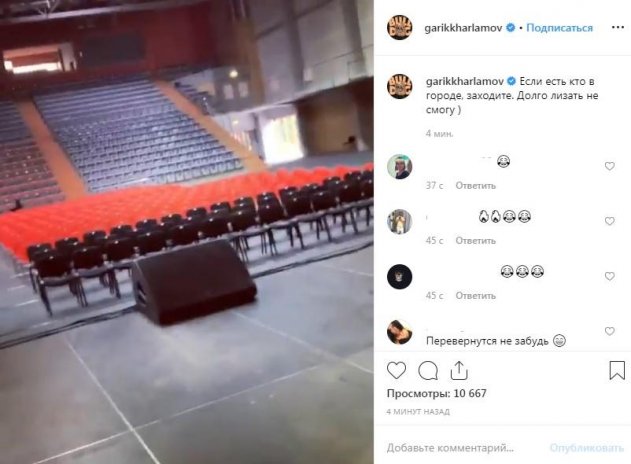Like the post with the heart icon
This screenshot has width=631, height=464.
[396, 370]
